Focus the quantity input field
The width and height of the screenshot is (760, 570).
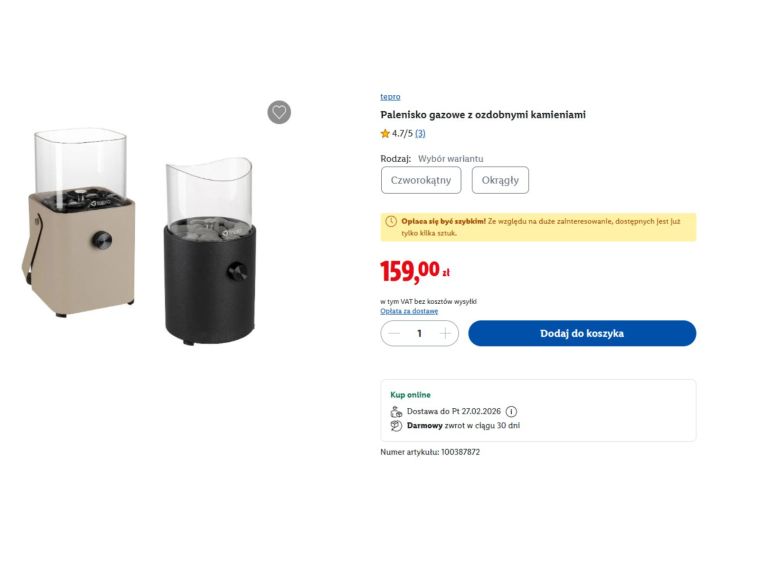click(x=419, y=334)
